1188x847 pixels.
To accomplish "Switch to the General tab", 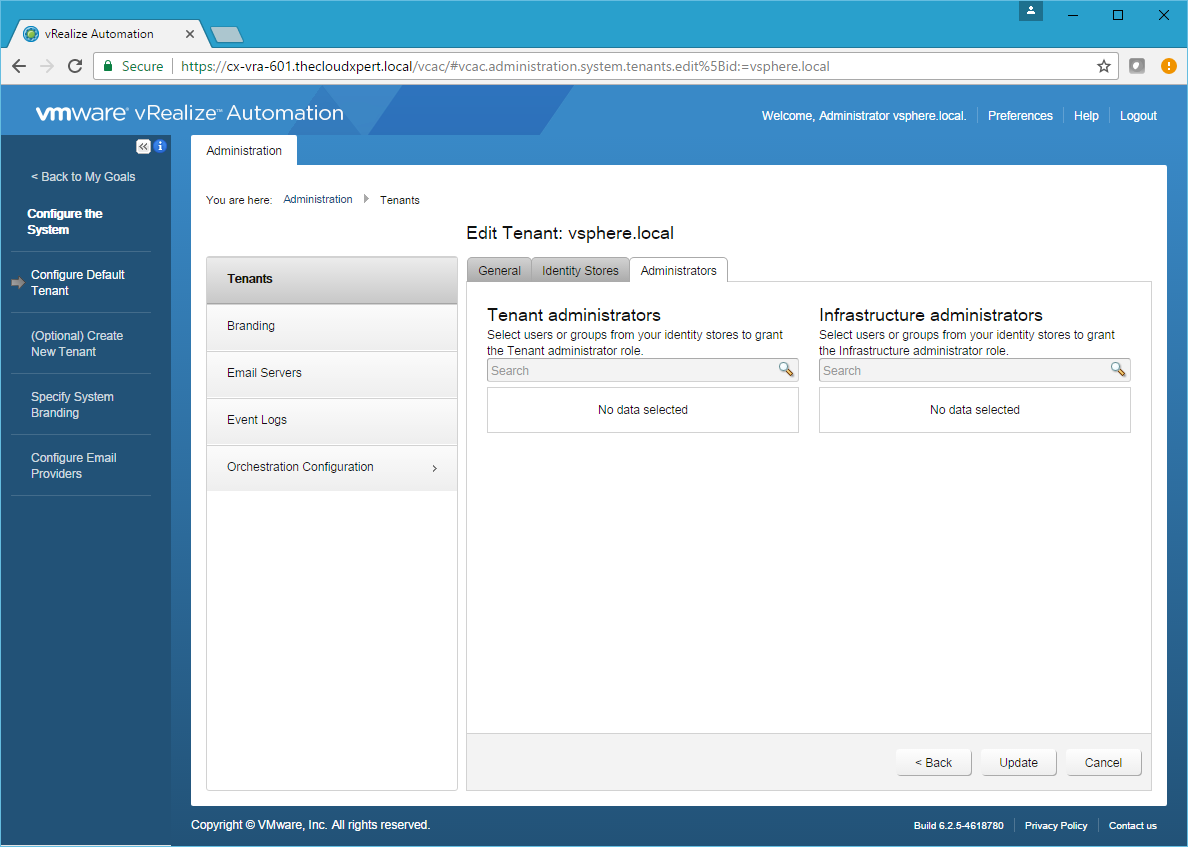I will coord(499,271).
